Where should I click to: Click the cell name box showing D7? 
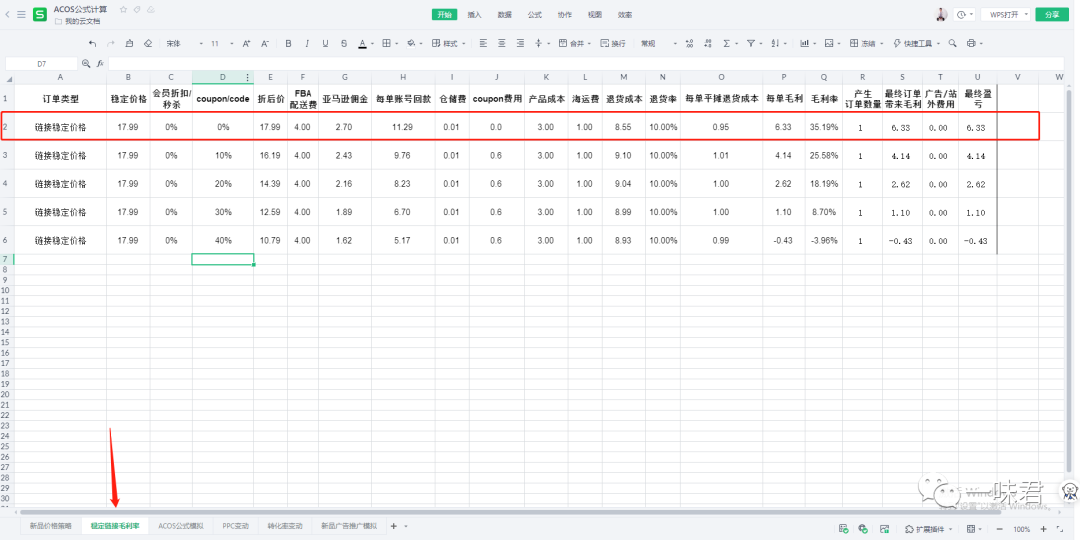tap(42, 63)
